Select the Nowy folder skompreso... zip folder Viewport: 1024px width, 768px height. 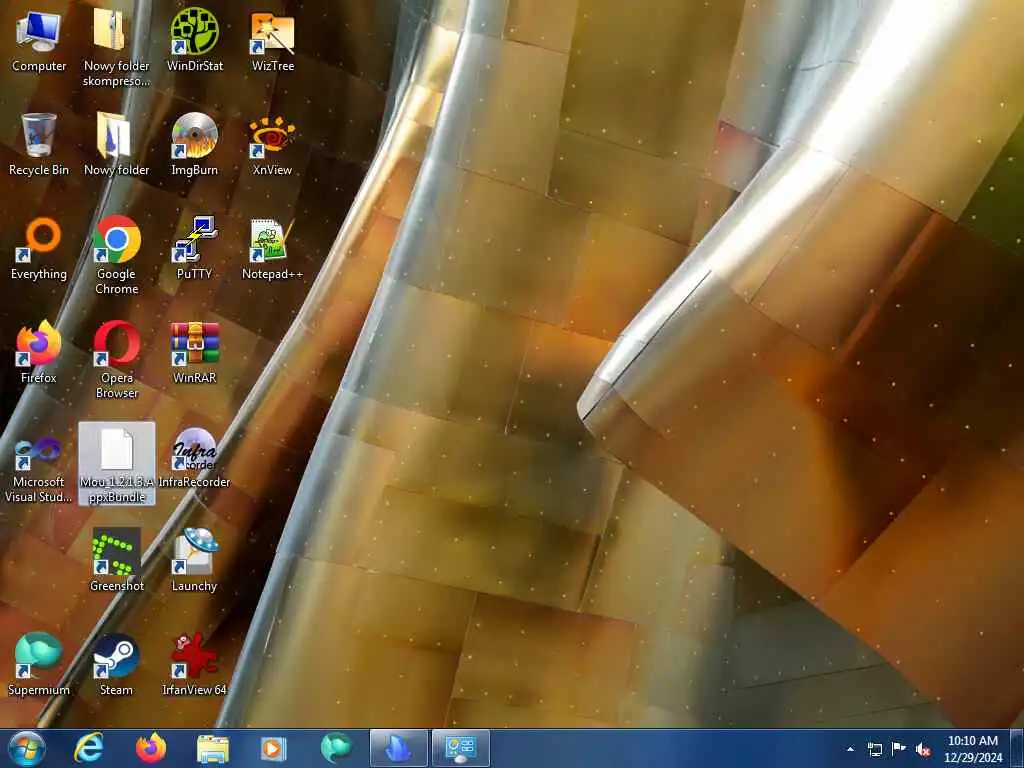116,47
